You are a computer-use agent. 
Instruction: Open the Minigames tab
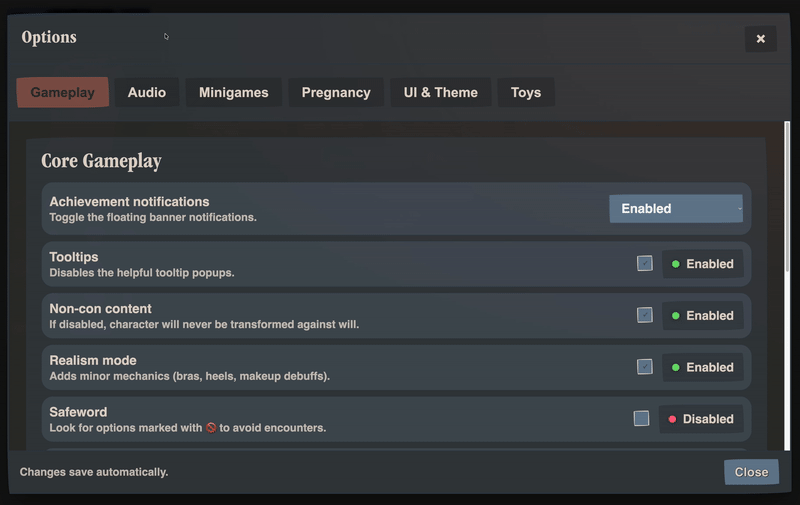pyautogui.click(x=233, y=92)
